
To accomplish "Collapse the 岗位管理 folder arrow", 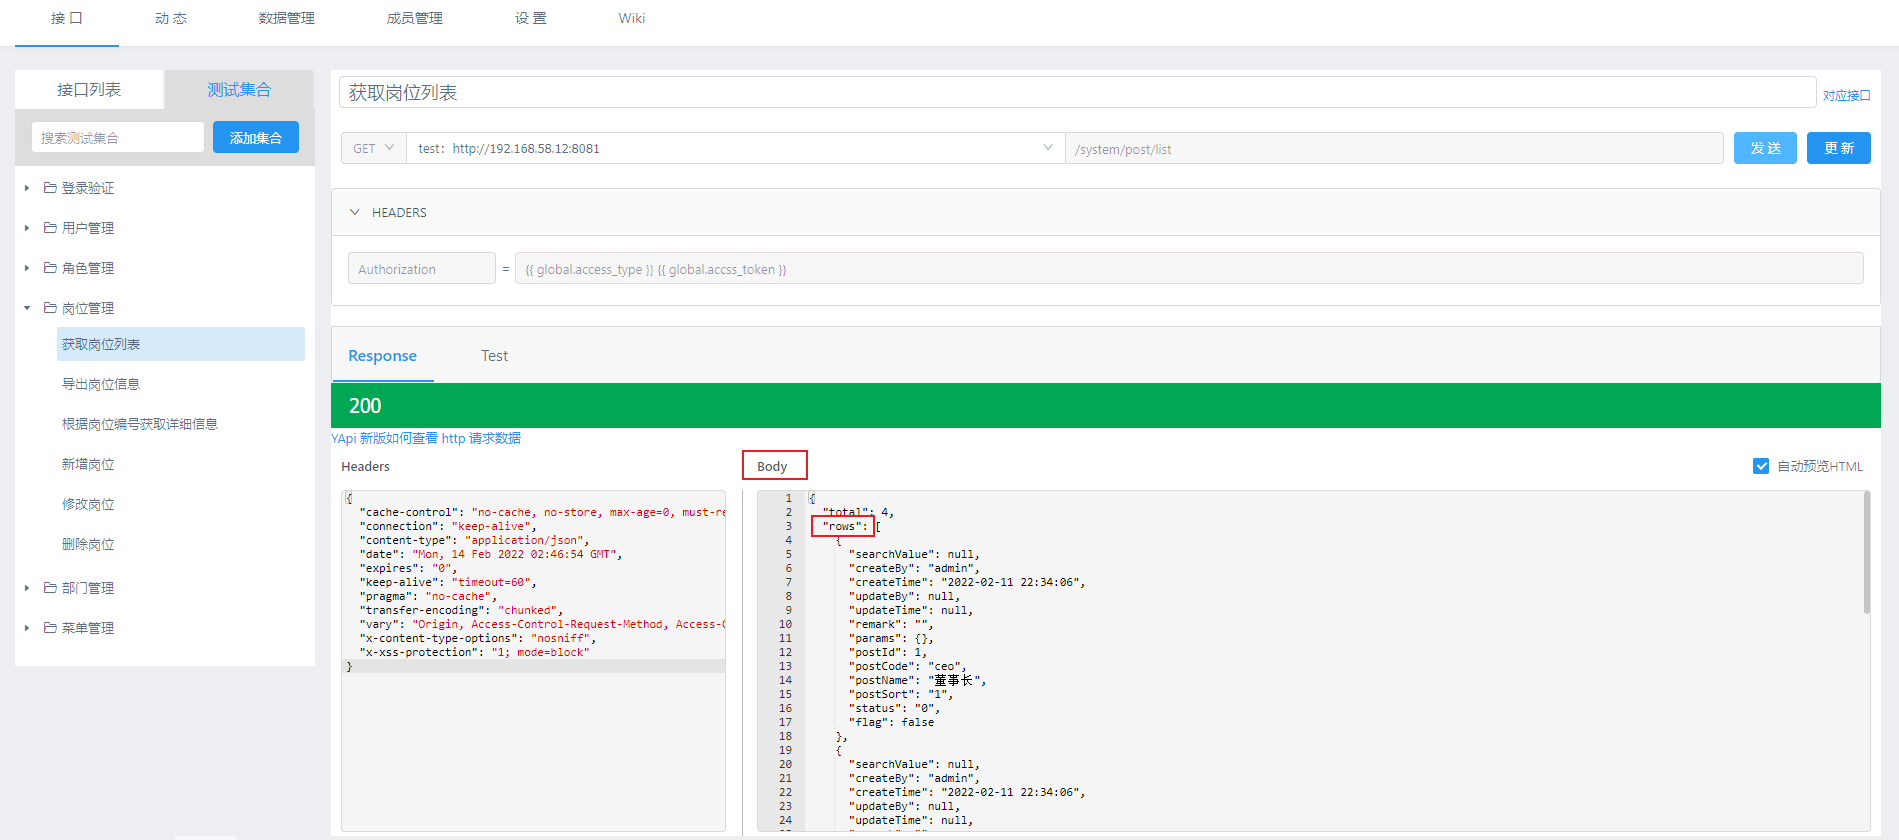I will (x=27, y=308).
